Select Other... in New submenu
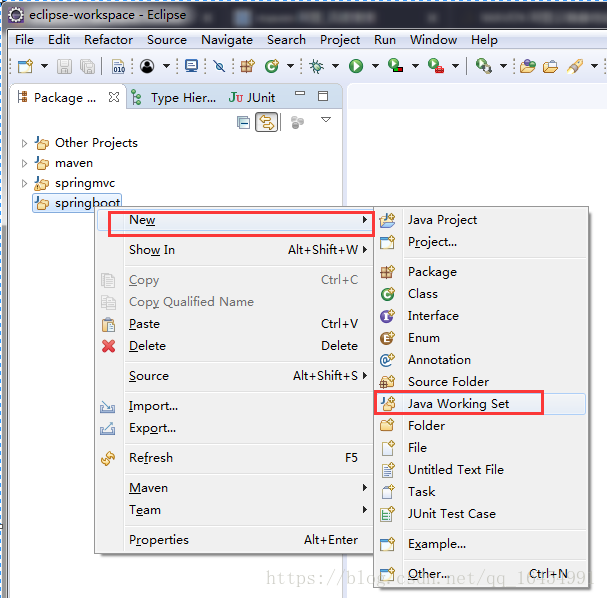 480,574
